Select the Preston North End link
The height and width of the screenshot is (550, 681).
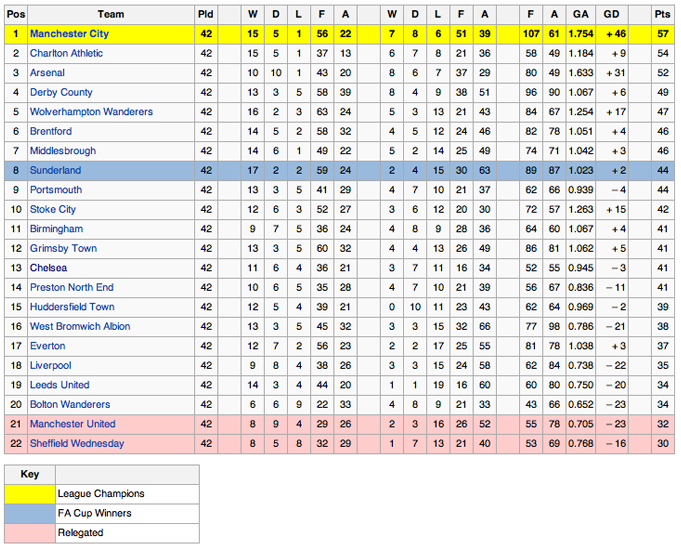coord(71,287)
